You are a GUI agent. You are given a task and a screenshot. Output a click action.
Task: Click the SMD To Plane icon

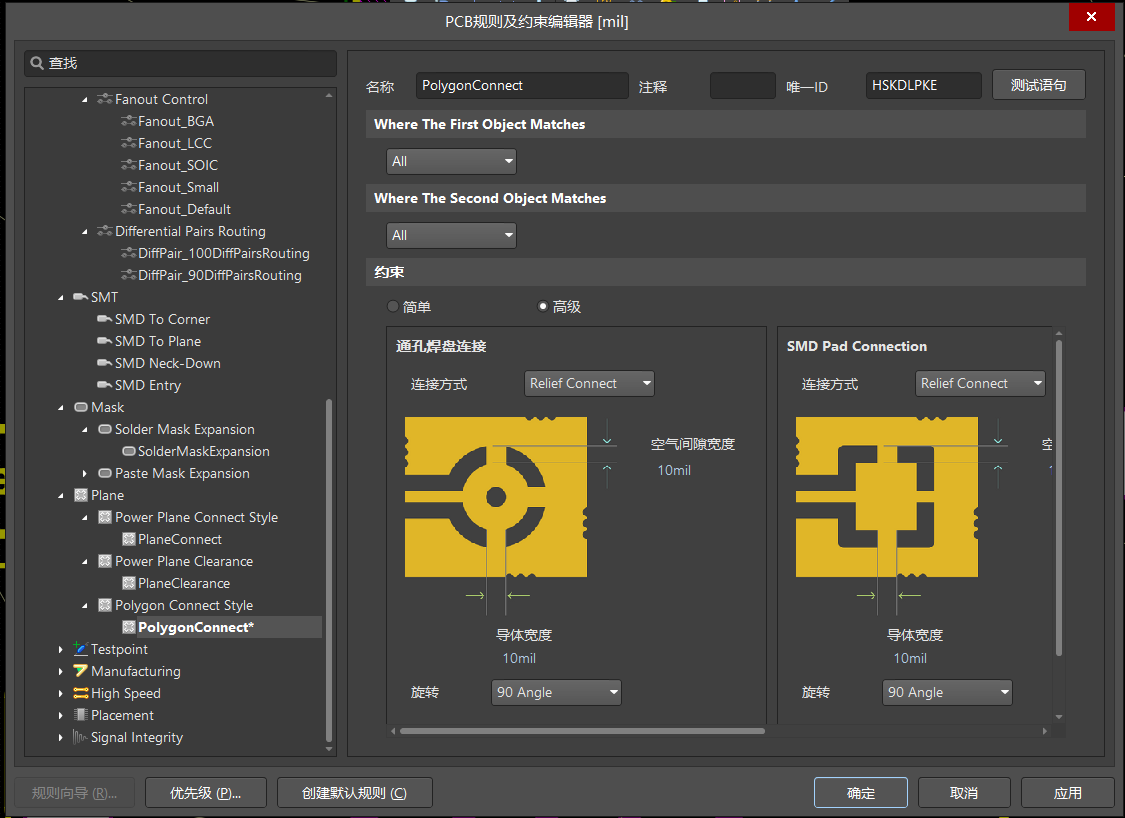pyautogui.click(x=105, y=342)
